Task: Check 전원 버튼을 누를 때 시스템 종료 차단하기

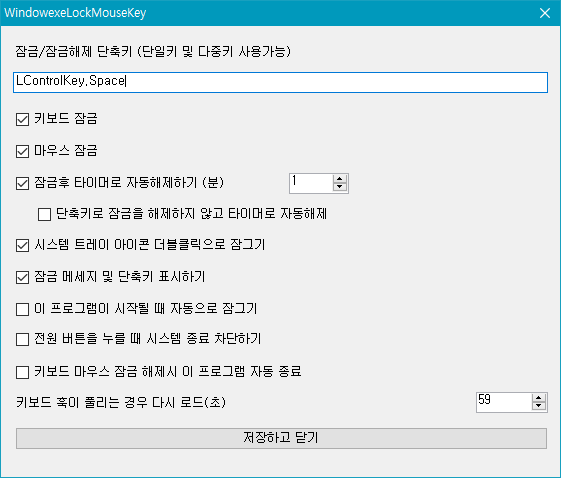Action: tap(23, 340)
